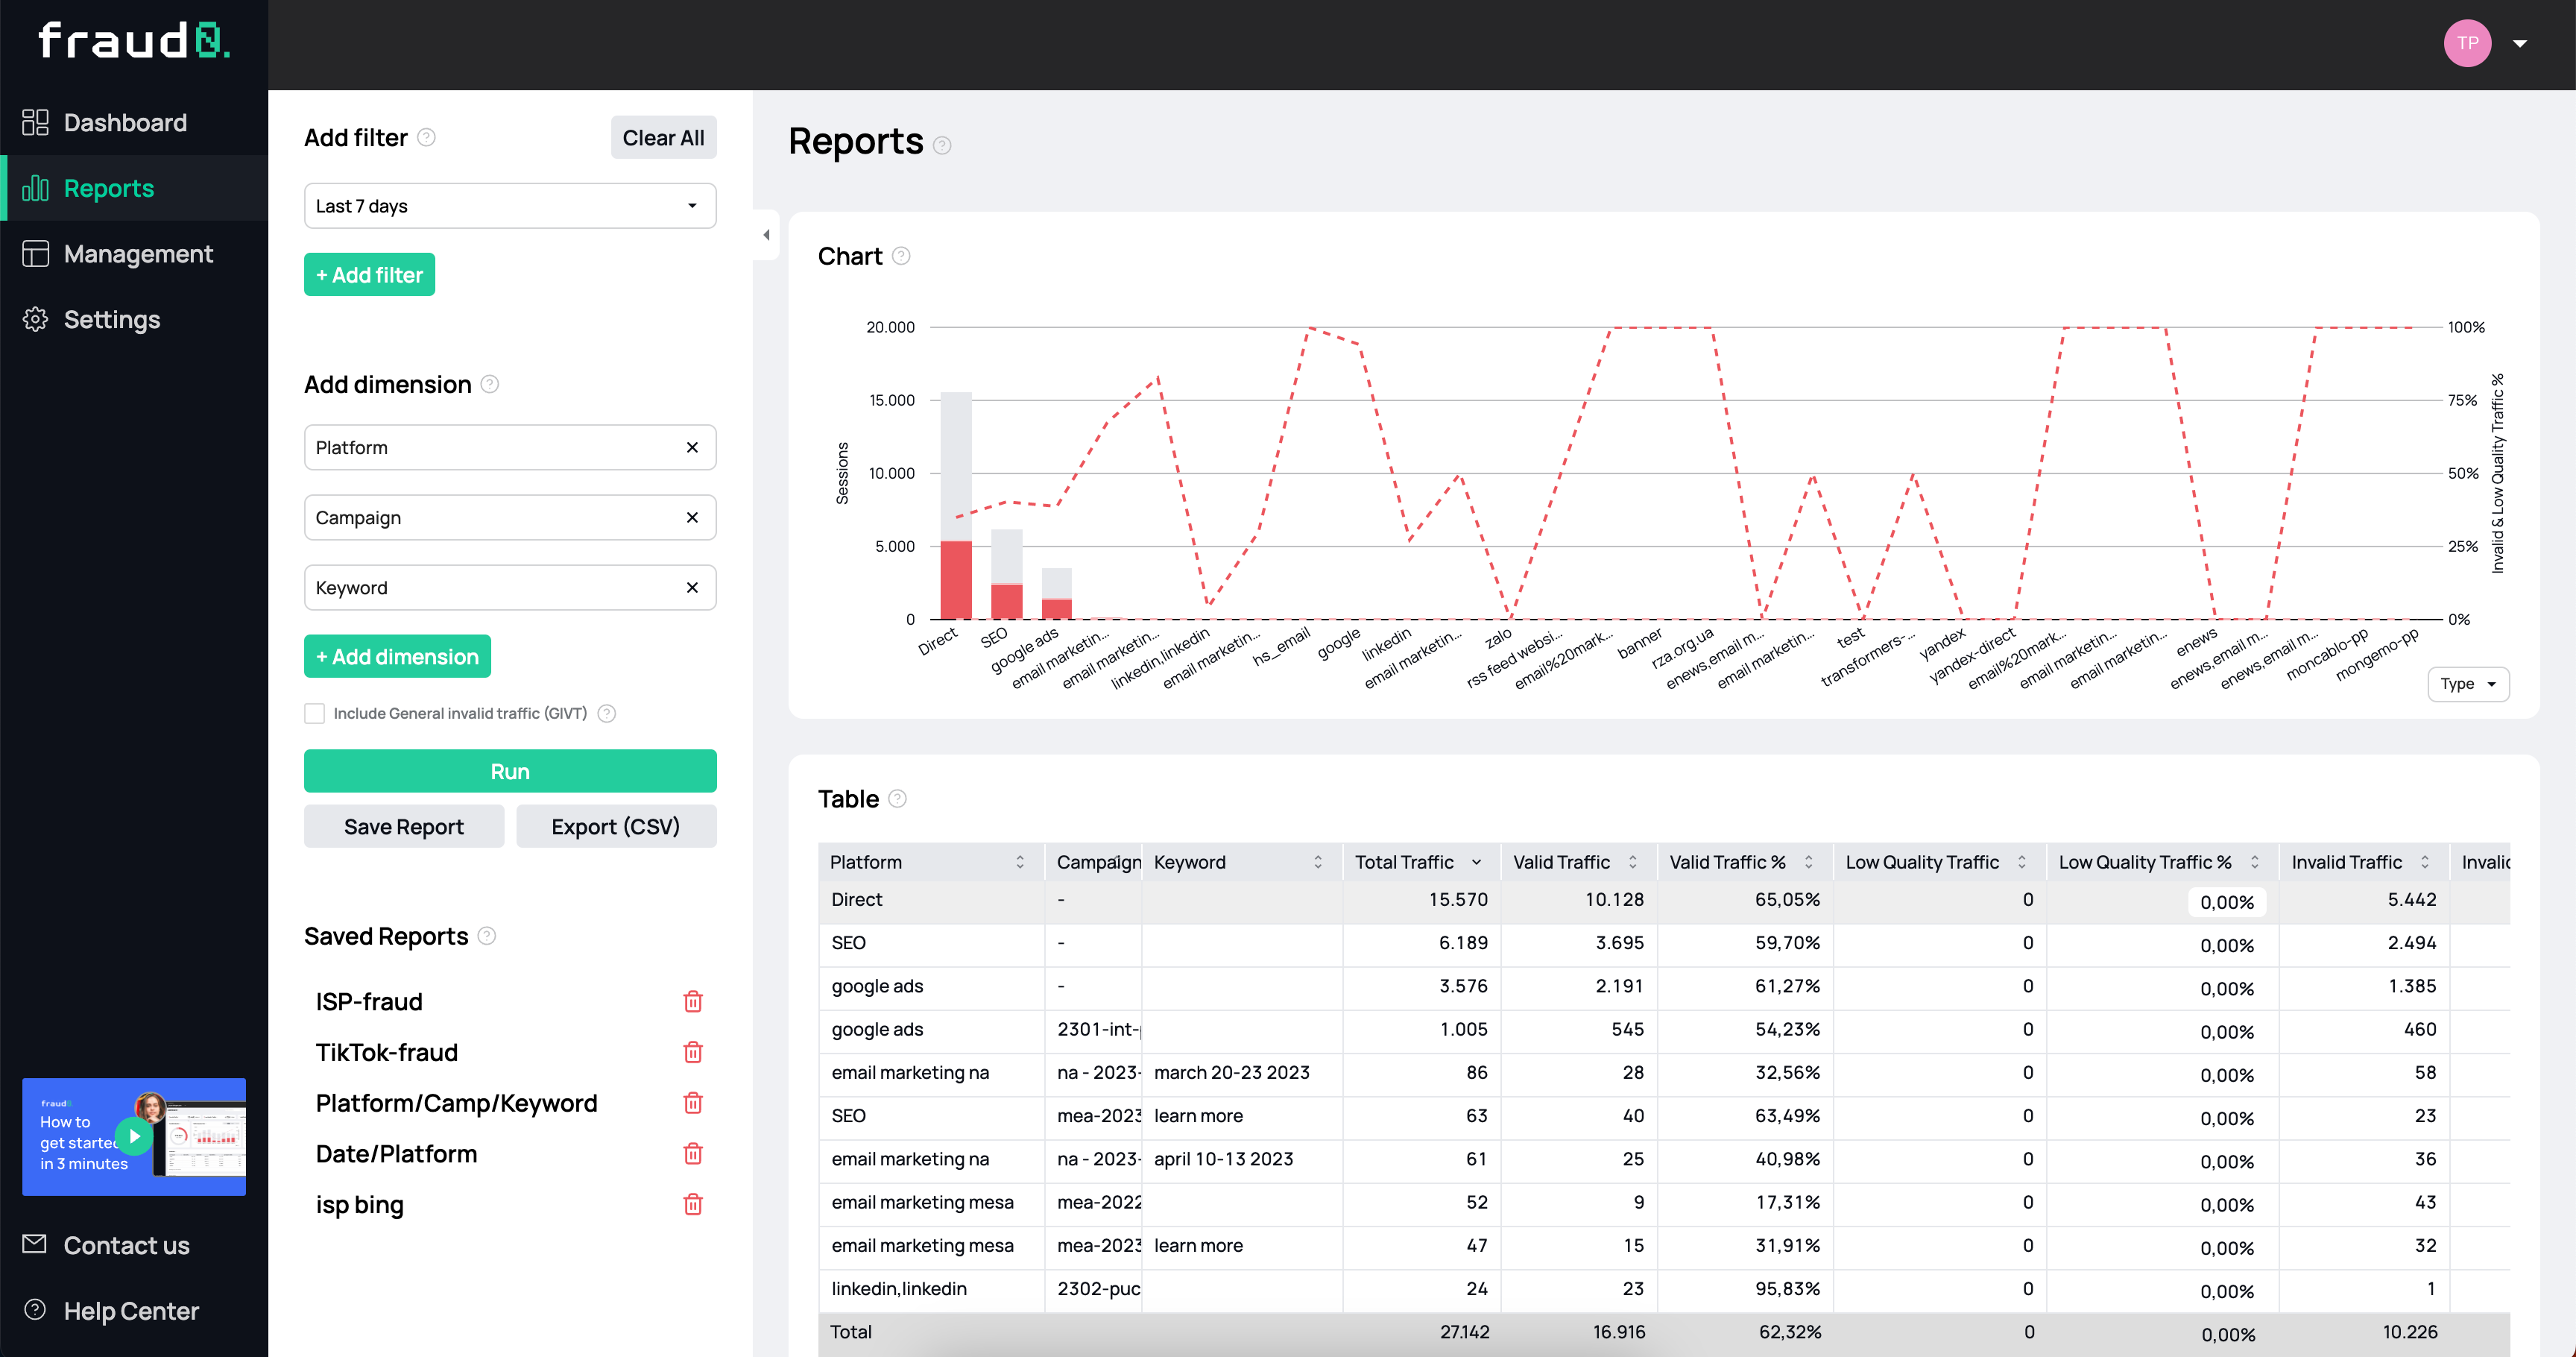
Task: Open Platform/Camp/Keyword saved report
Action: point(456,1103)
